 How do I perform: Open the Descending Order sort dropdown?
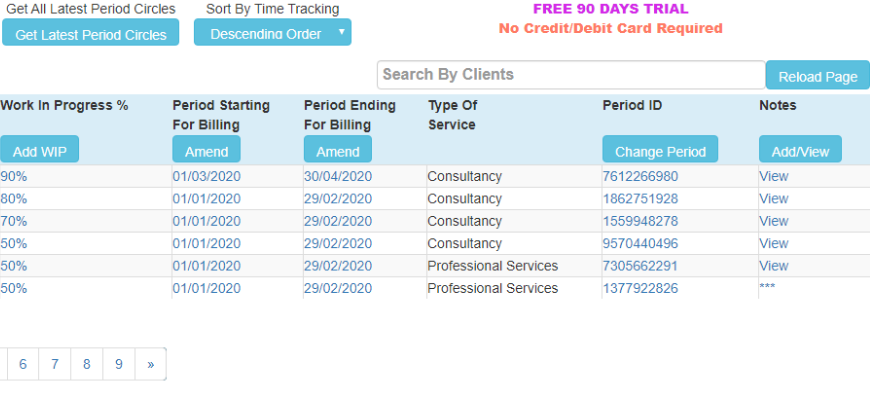tap(272, 32)
